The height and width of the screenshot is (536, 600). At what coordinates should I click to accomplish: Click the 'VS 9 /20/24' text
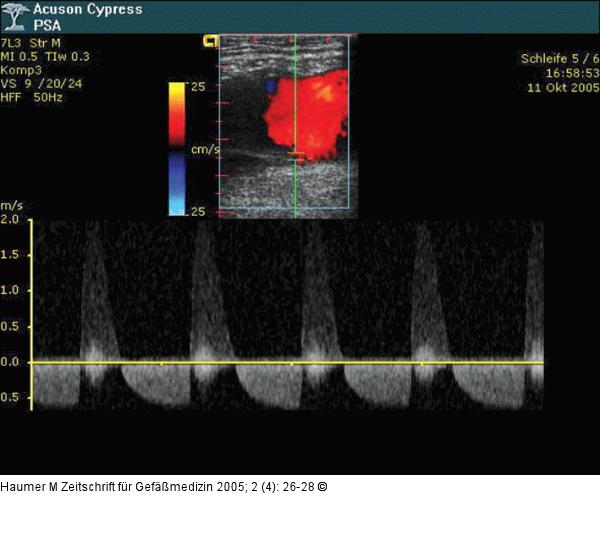pos(41,84)
